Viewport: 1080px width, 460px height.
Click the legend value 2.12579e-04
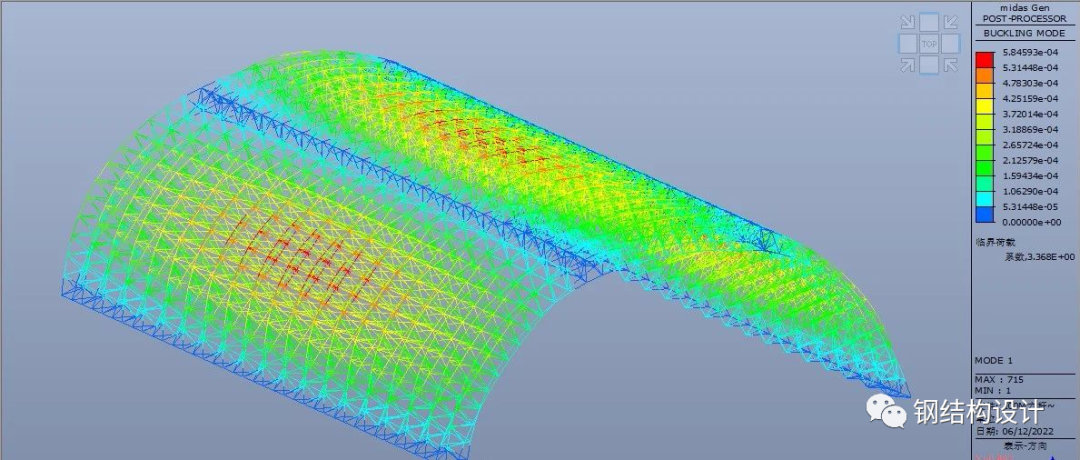(1032, 160)
